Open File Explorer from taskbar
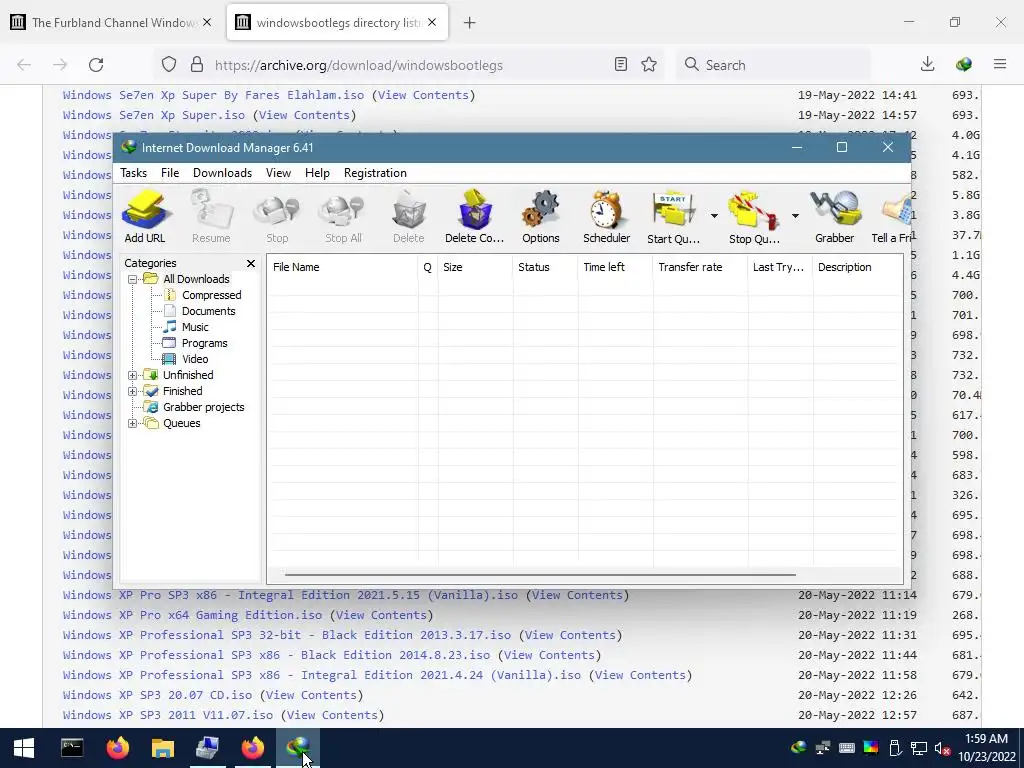 163,748
